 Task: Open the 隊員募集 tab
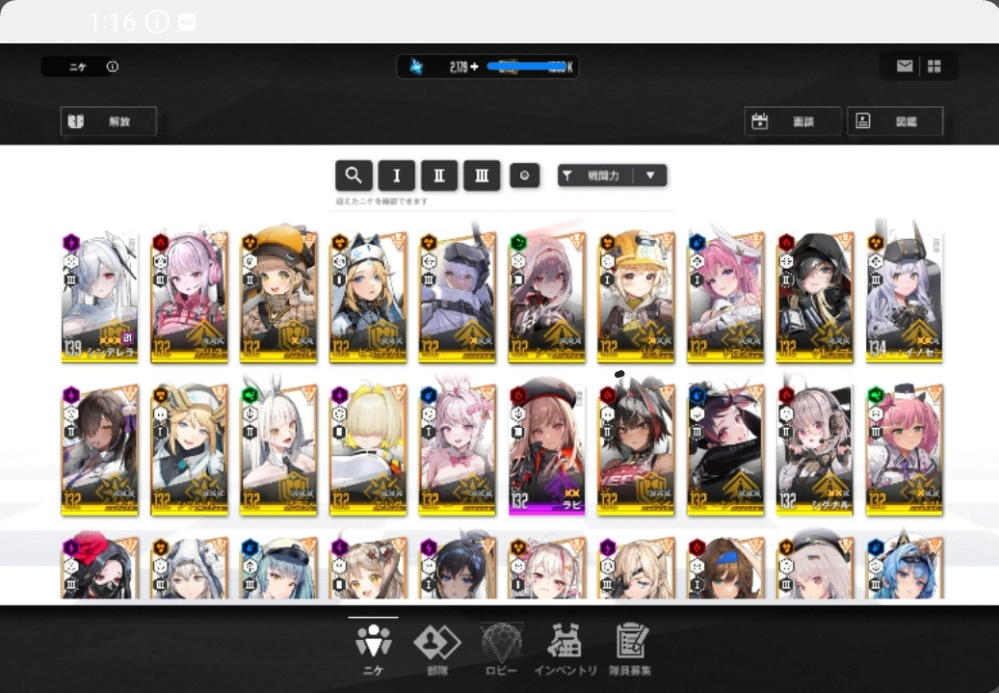[x=630, y=650]
